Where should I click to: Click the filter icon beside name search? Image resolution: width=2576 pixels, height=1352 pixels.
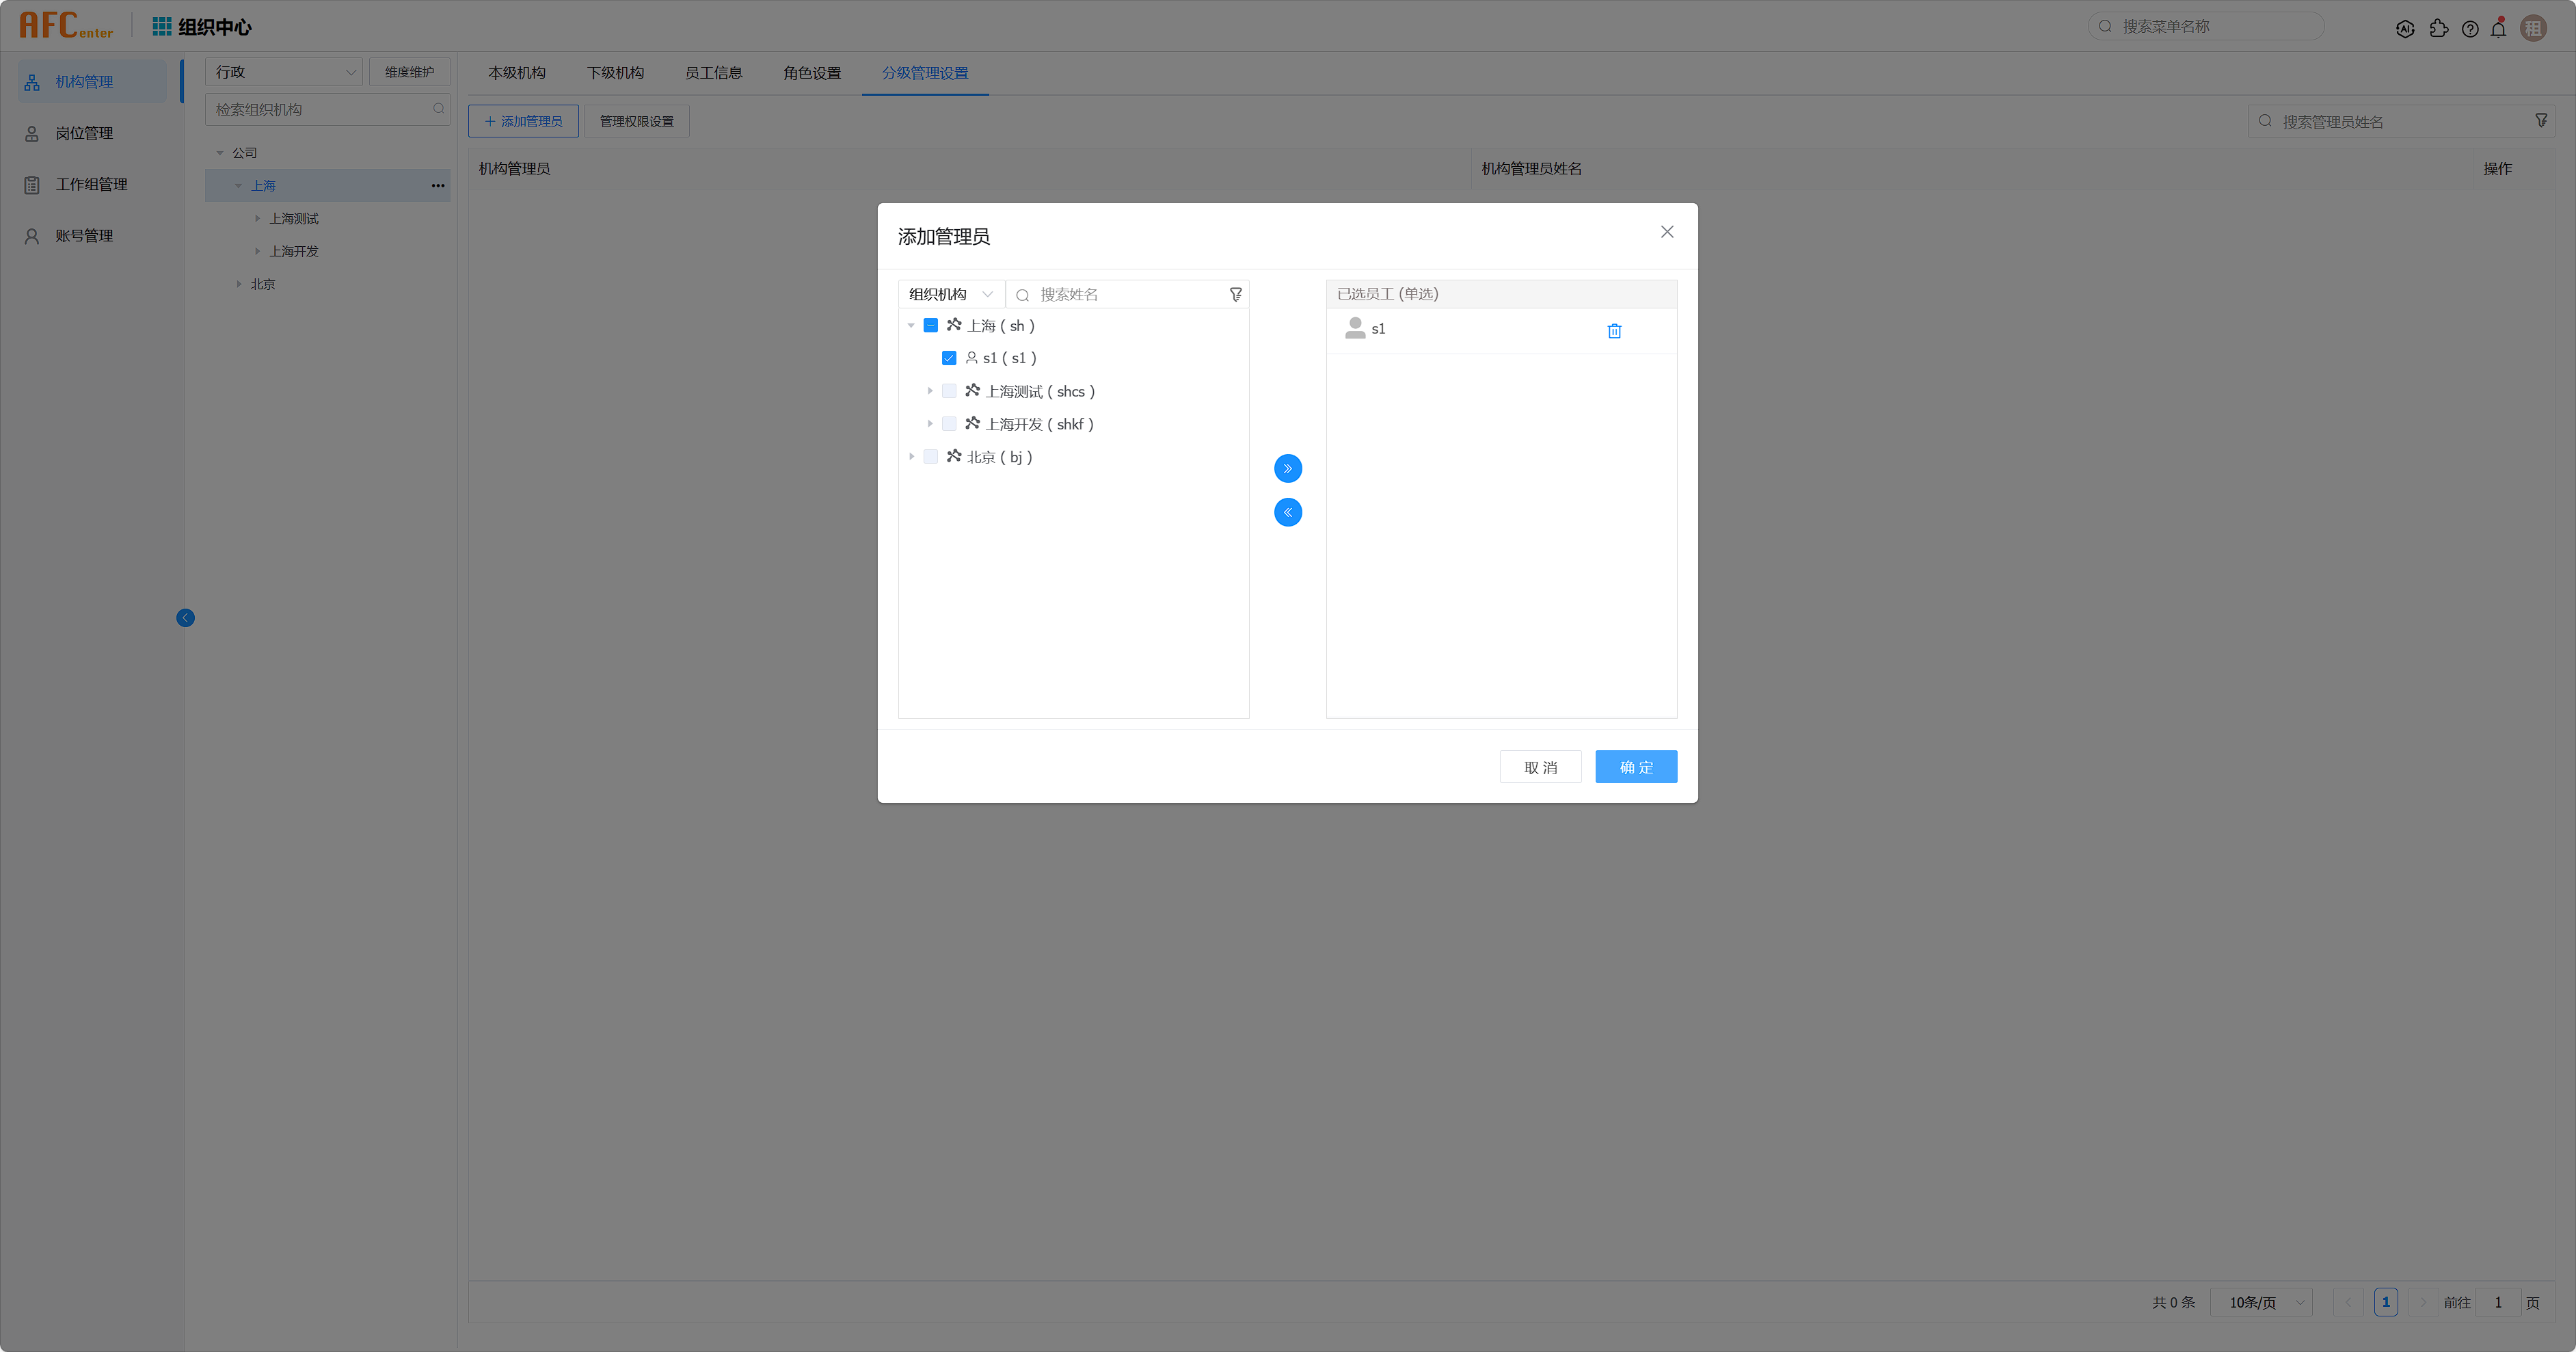click(1236, 294)
